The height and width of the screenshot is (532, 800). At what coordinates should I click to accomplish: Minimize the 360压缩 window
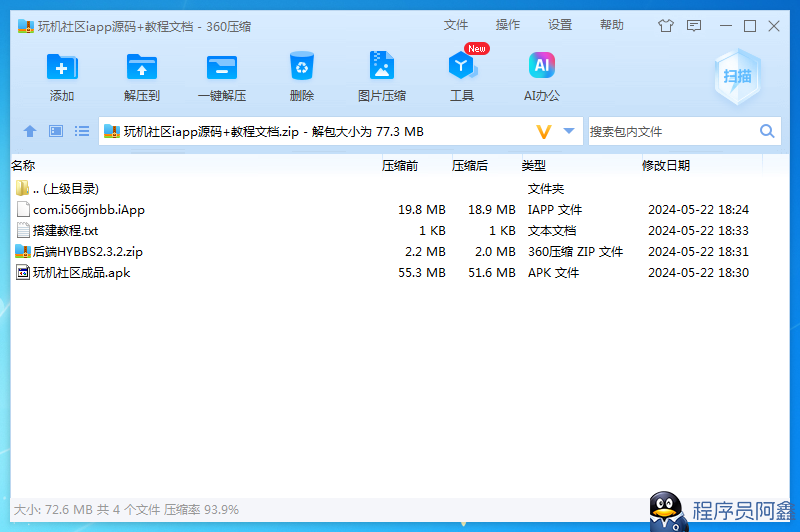726,26
